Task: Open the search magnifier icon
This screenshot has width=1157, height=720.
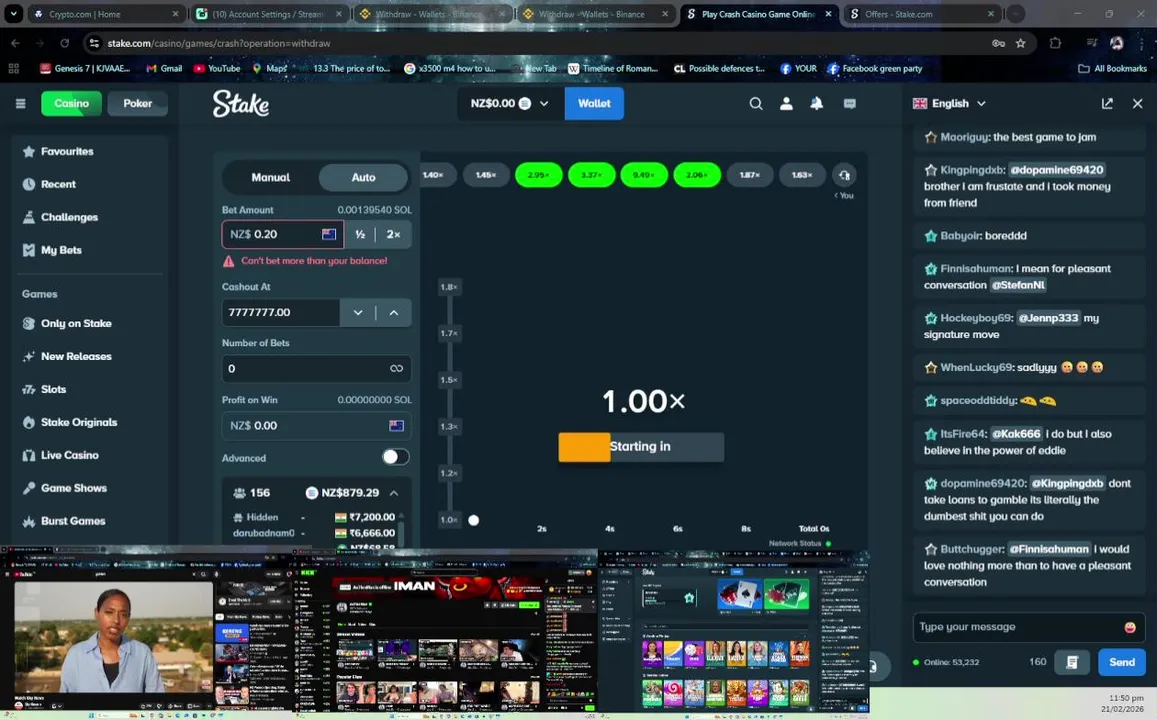Action: pos(756,103)
